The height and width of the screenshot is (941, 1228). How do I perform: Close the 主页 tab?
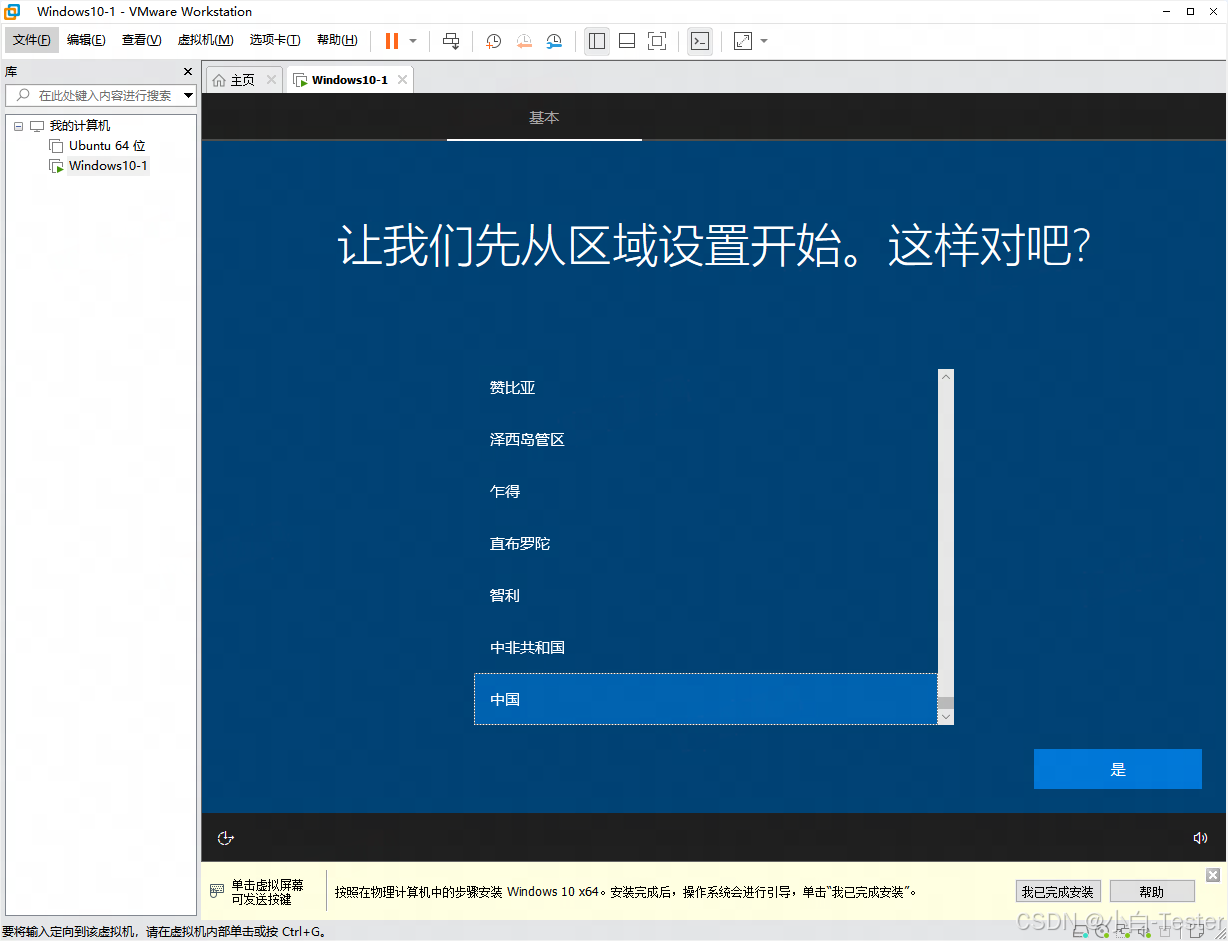coord(271,80)
